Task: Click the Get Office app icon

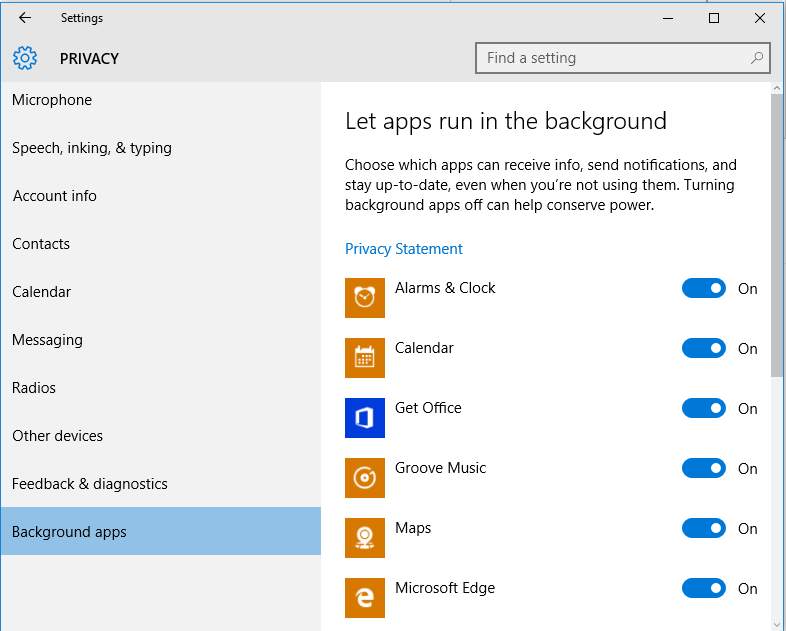Action: [x=365, y=418]
